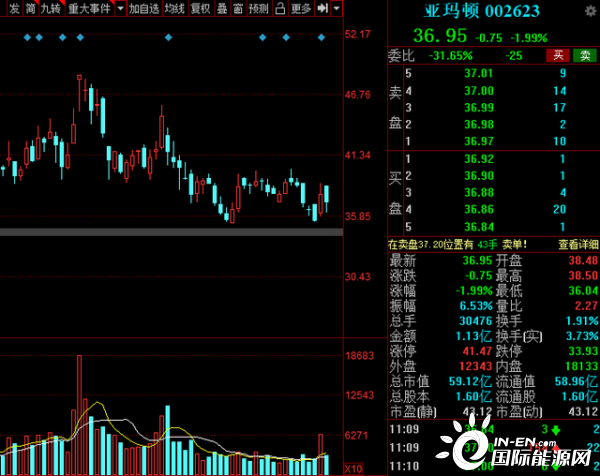
Task: Open the dropdown arrow at toolbar's right end
Action: tap(335, 8)
